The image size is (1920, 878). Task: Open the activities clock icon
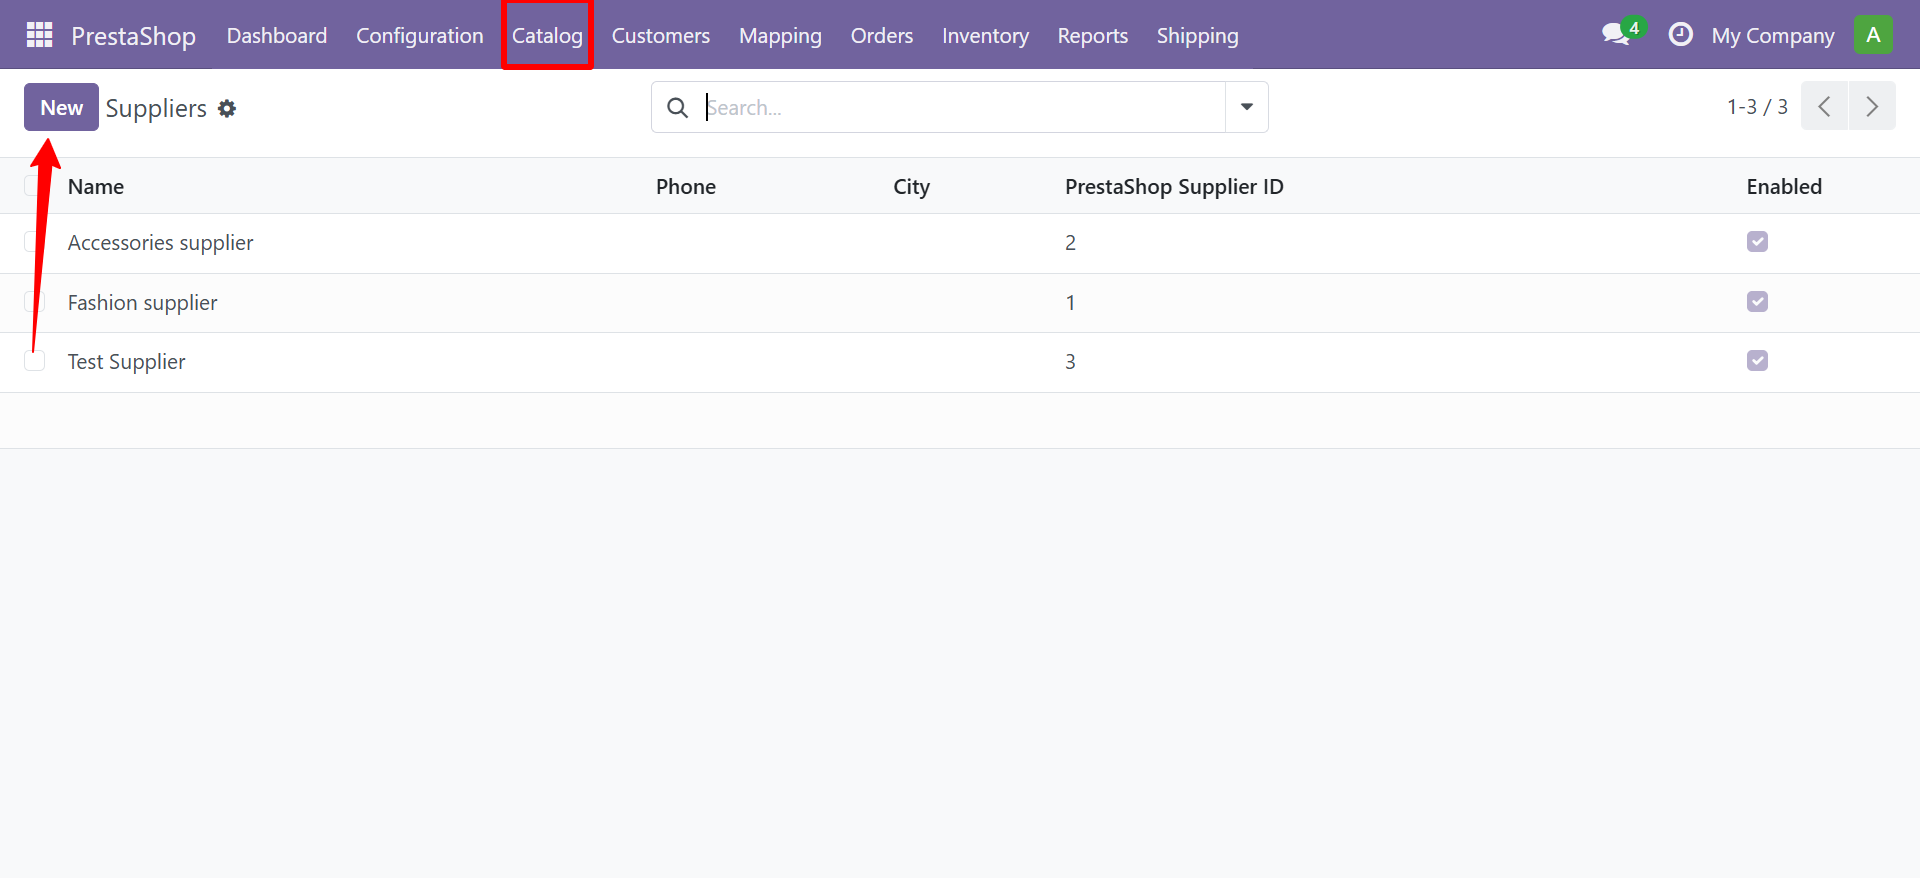click(1680, 35)
